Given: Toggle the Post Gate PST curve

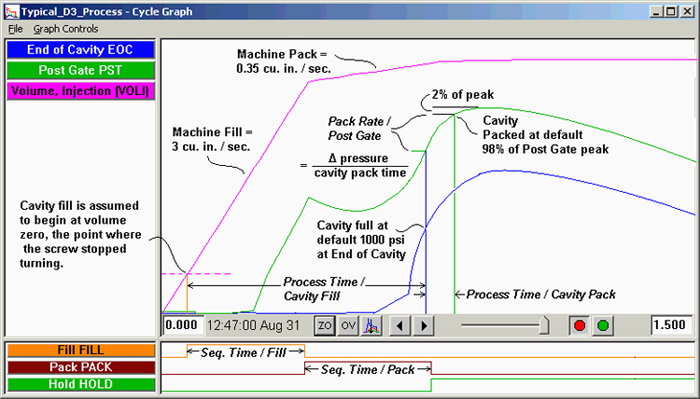Looking at the screenshot, I should pyautogui.click(x=80, y=70).
